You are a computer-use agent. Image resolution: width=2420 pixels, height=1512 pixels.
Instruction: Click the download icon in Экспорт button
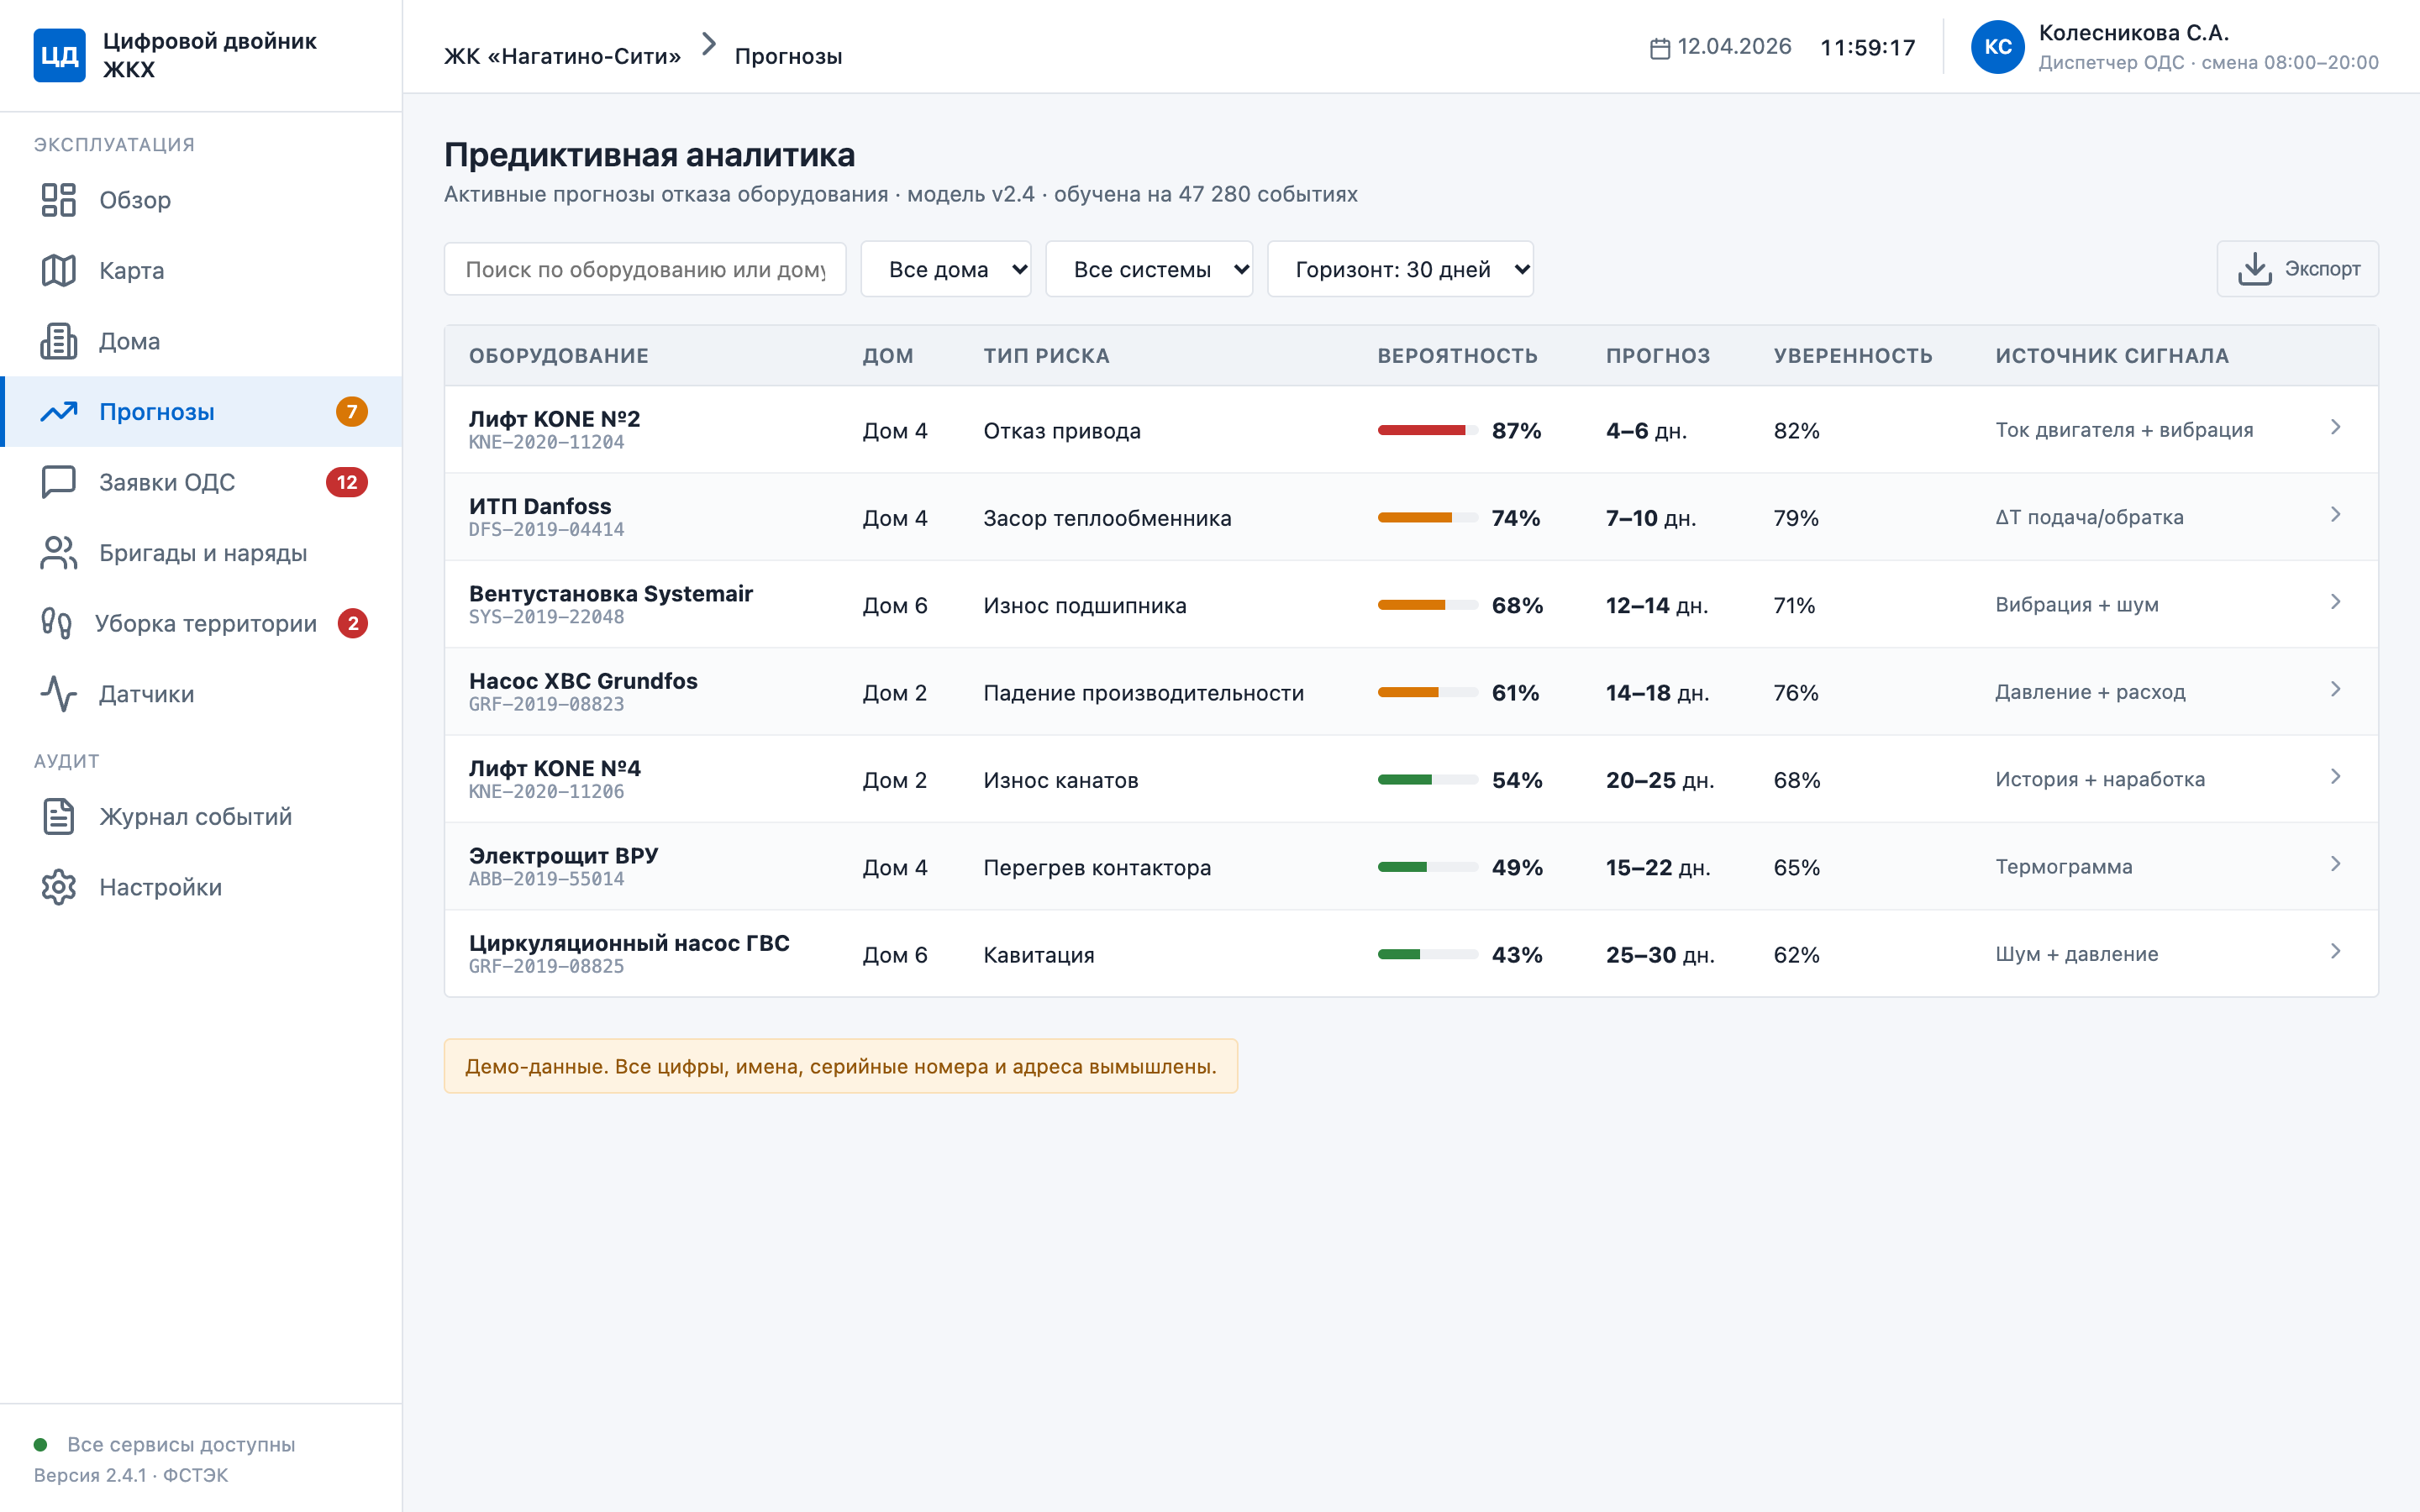pyautogui.click(x=2255, y=269)
